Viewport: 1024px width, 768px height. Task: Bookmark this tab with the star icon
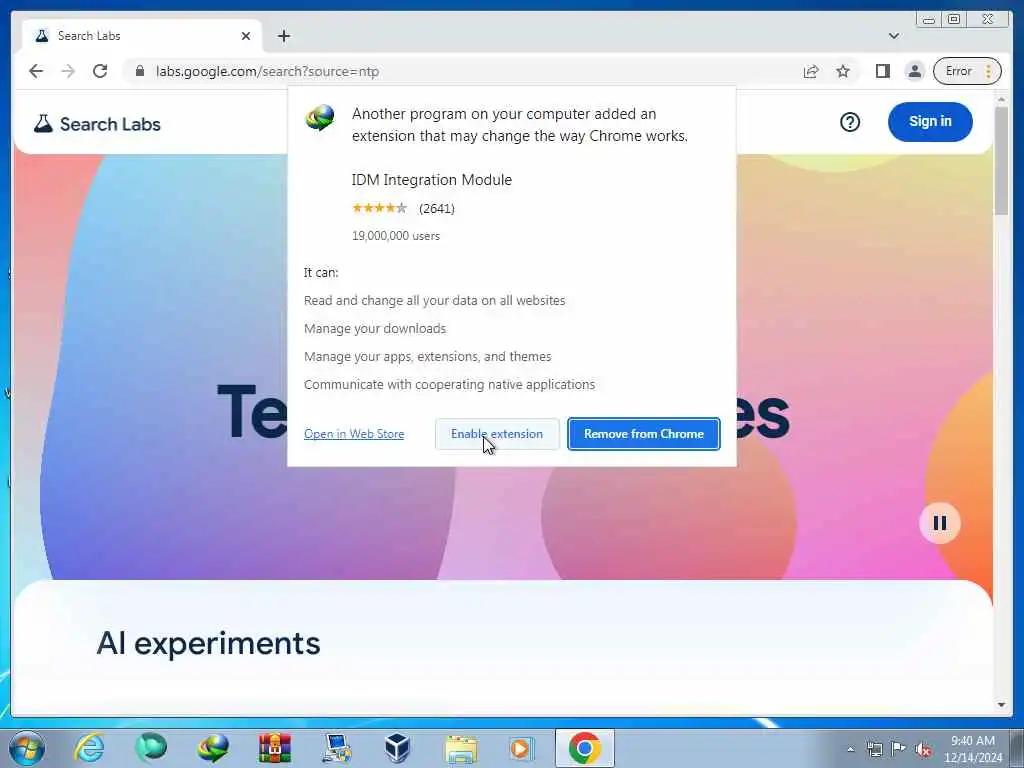point(843,71)
